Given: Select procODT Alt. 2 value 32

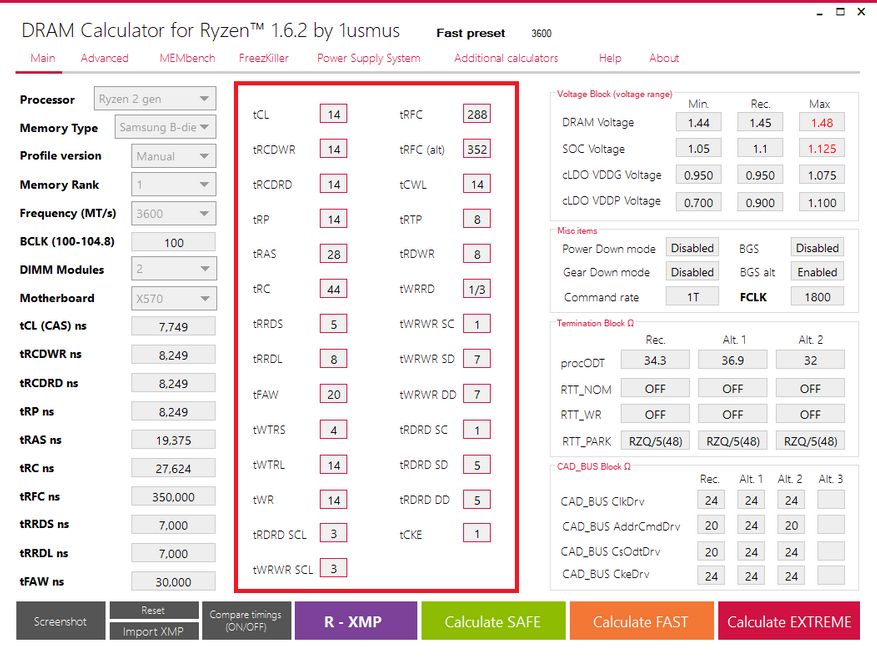Looking at the screenshot, I should click(x=810, y=360).
